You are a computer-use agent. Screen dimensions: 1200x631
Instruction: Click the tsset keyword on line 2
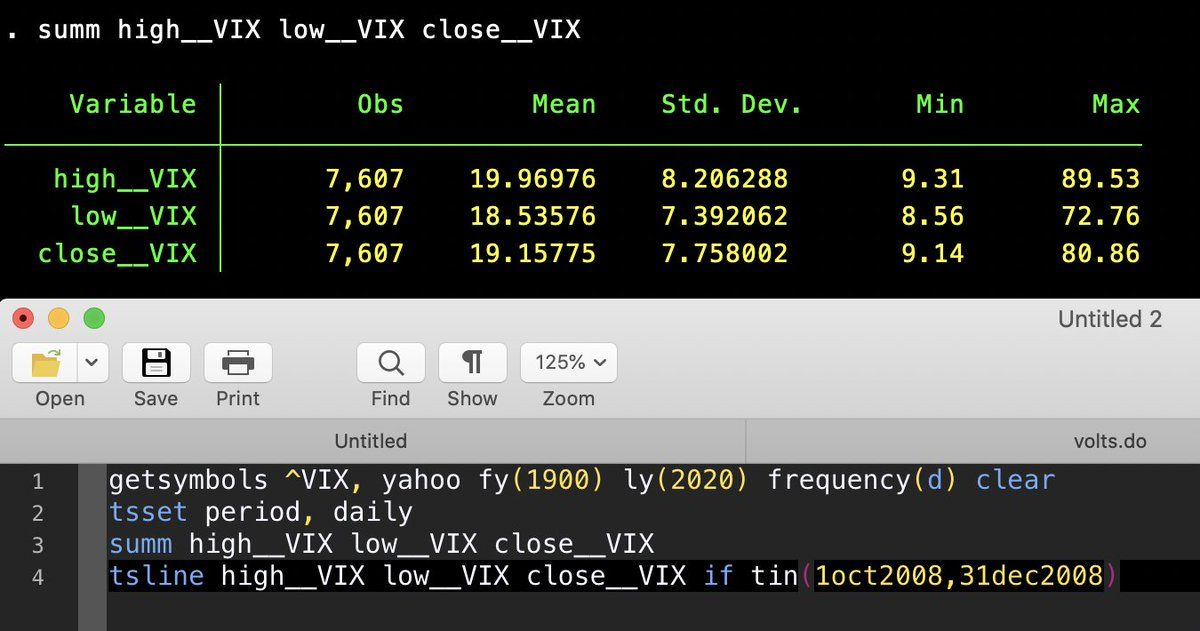148,512
